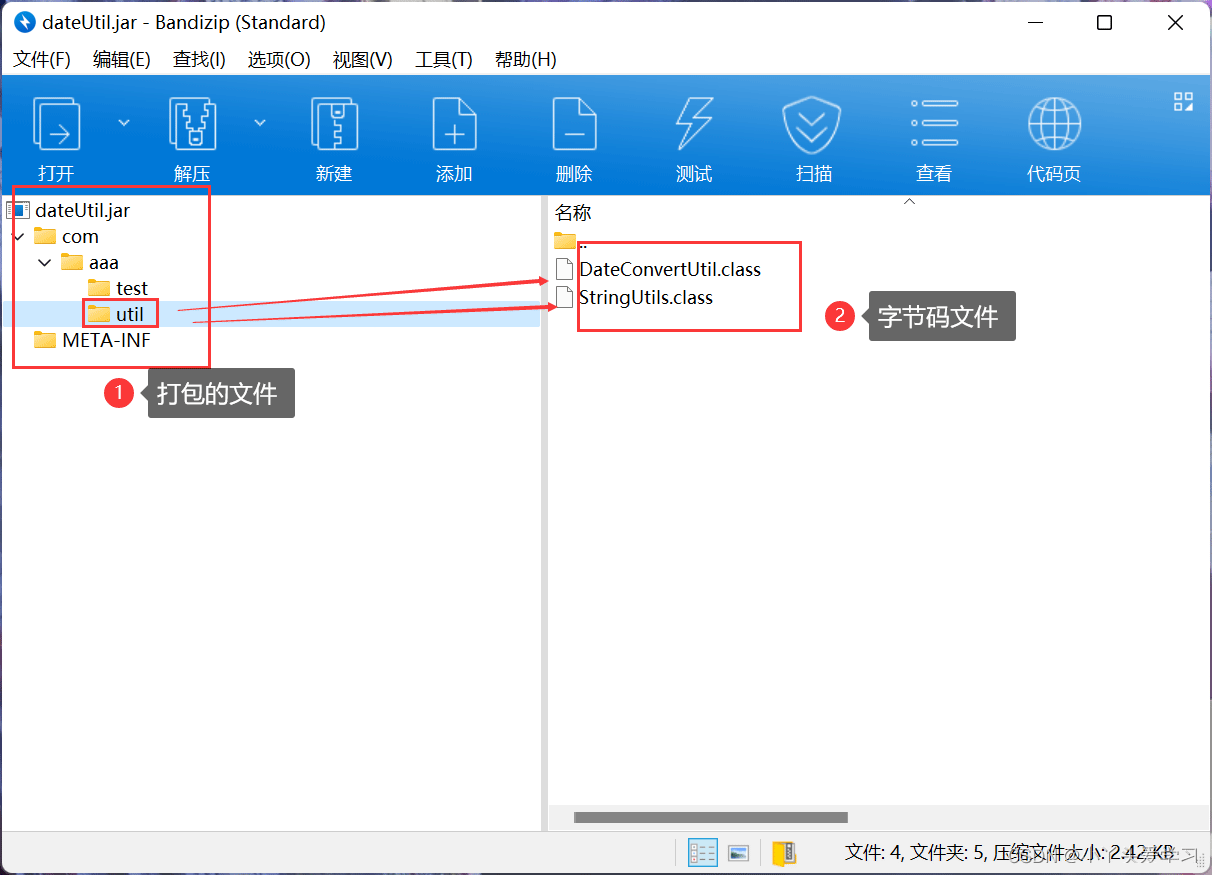Switch to detailed list view mode

702,852
